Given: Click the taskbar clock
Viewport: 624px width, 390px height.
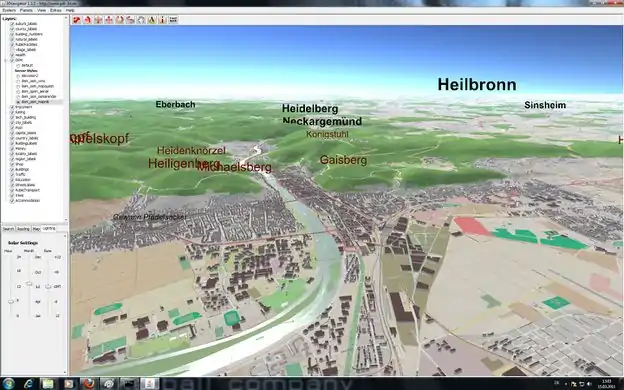Looking at the screenshot, I should (606, 384).
